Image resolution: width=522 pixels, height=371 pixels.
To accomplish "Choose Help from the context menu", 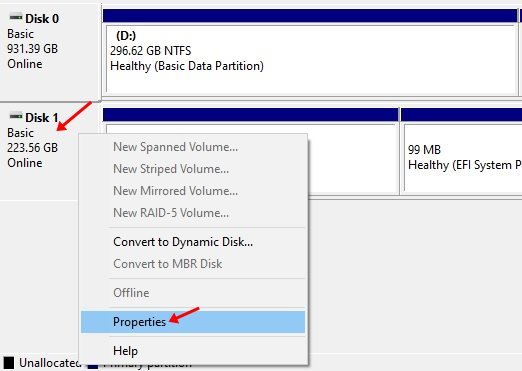I will tap(193, 351).
